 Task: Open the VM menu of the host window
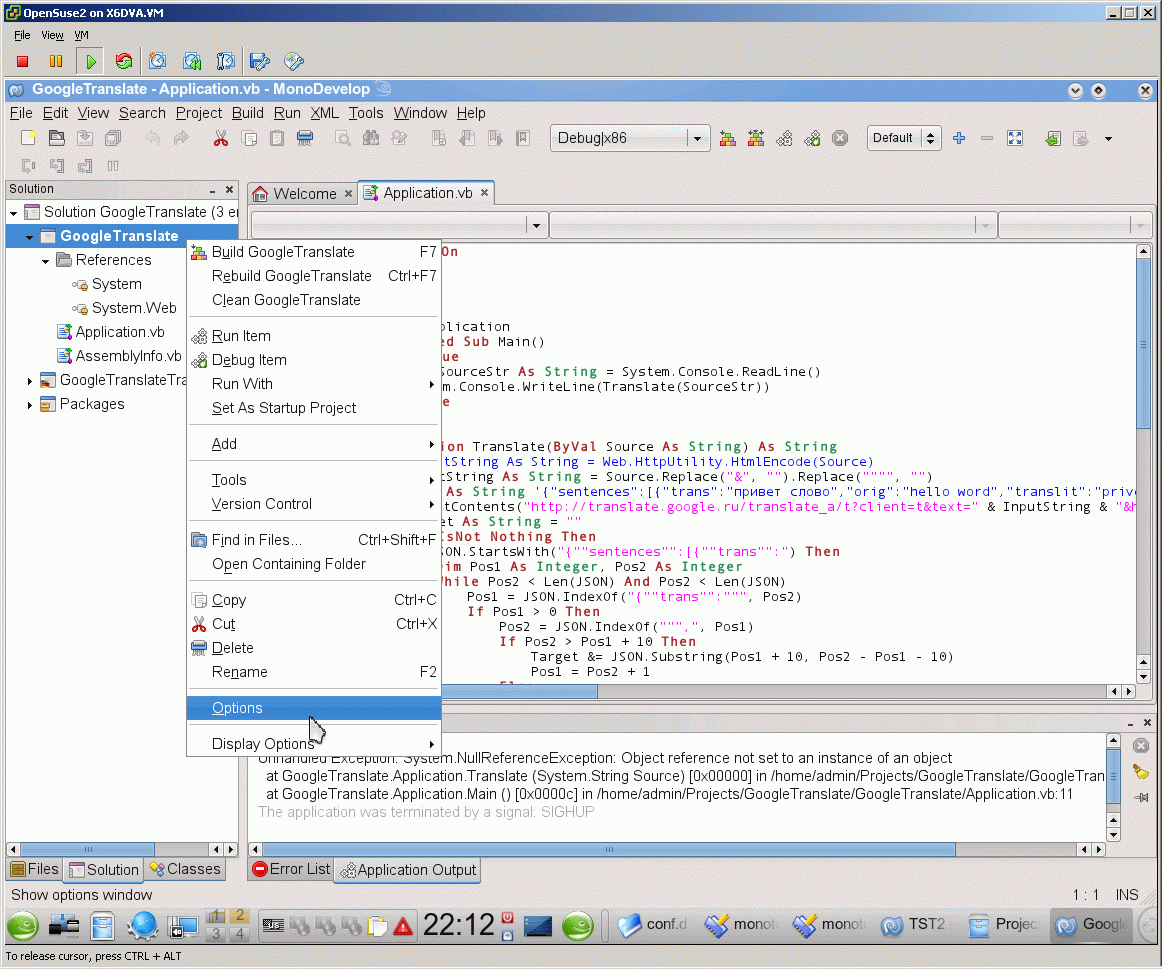tap(81, 35)
